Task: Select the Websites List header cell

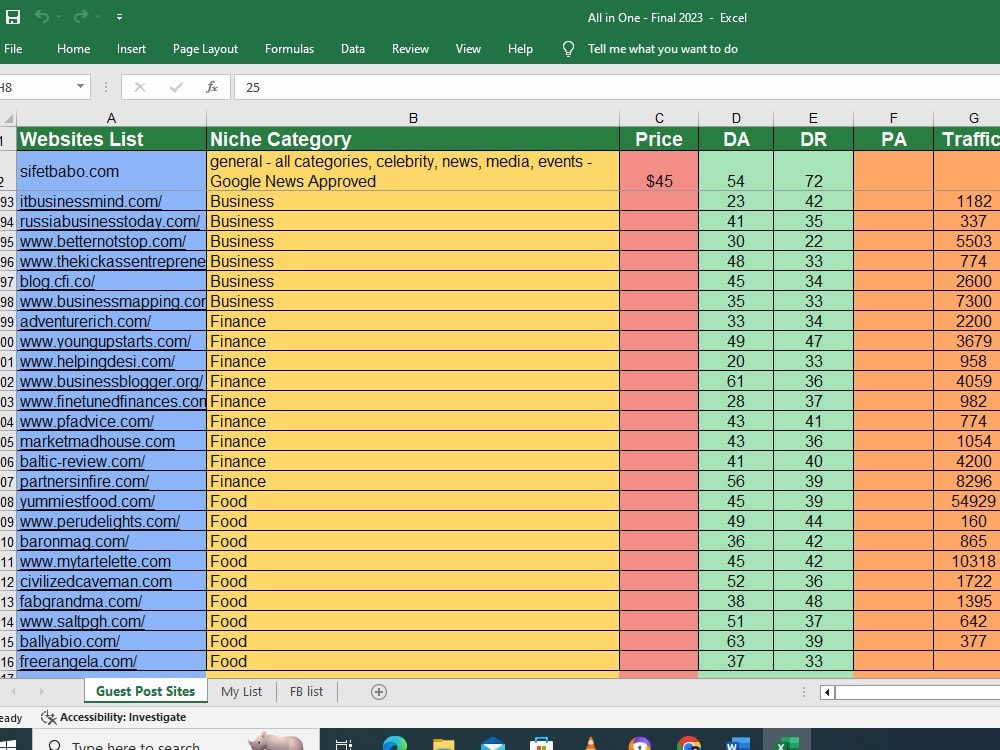Action: [112, 139]
